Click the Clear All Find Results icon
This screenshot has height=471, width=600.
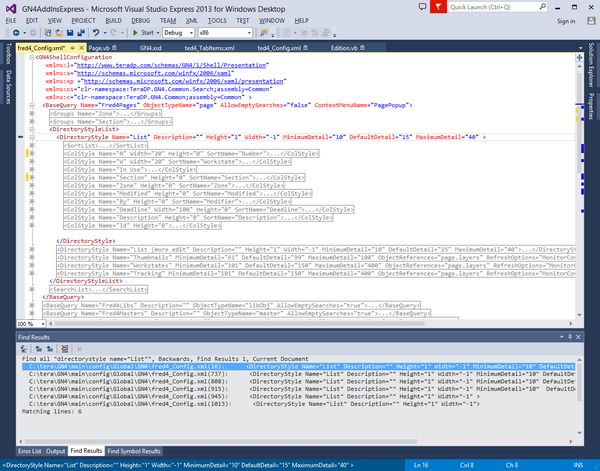click(65, 349)
